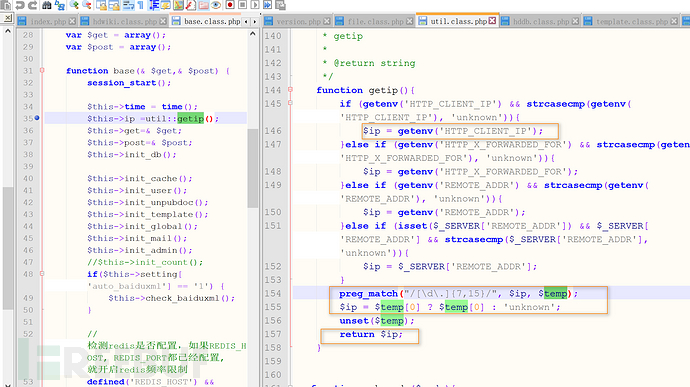The height and width of the screenshot is (387, 690).
Task: Toggle synchronize horizontal scrolling
Action: (114, 5)
